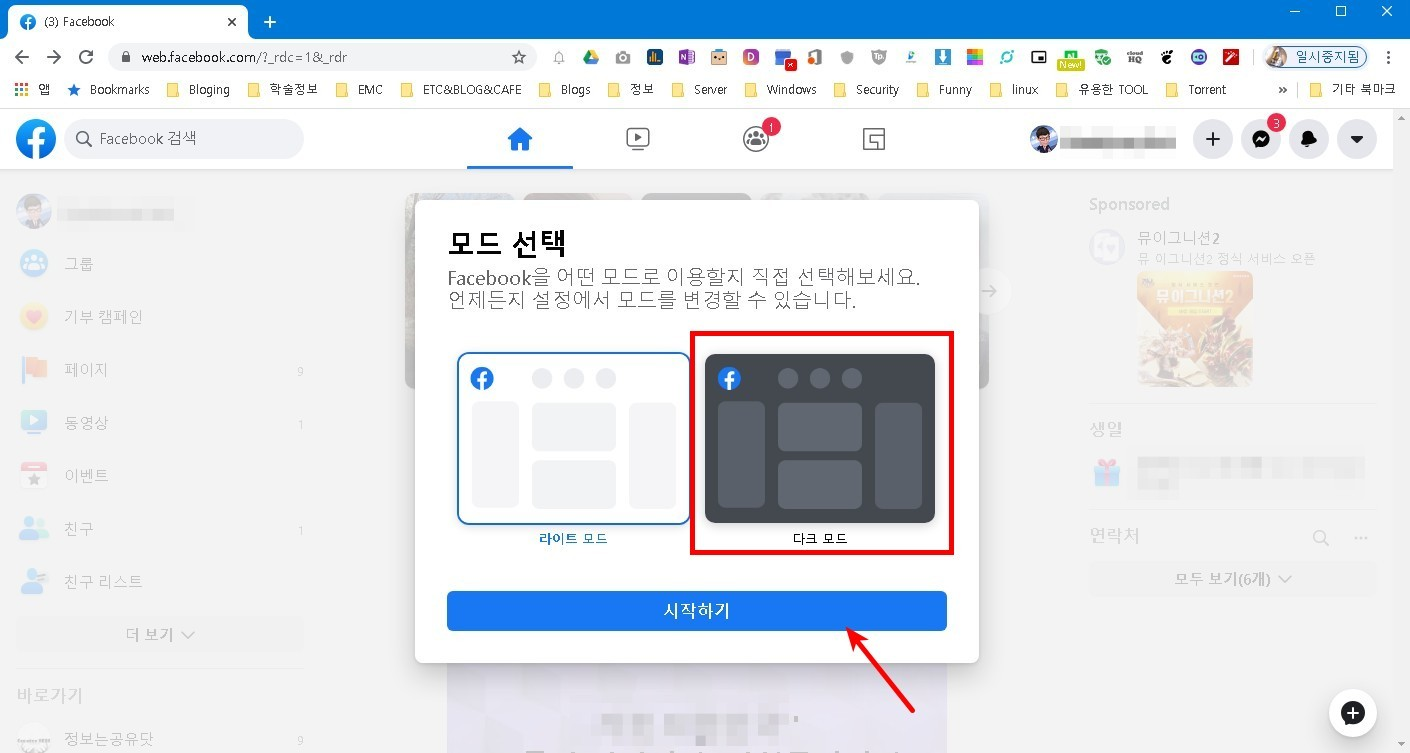Open the profile picture in left sidebar
The width and height of the screenshot is (1410, 753).
coord(34,211)
